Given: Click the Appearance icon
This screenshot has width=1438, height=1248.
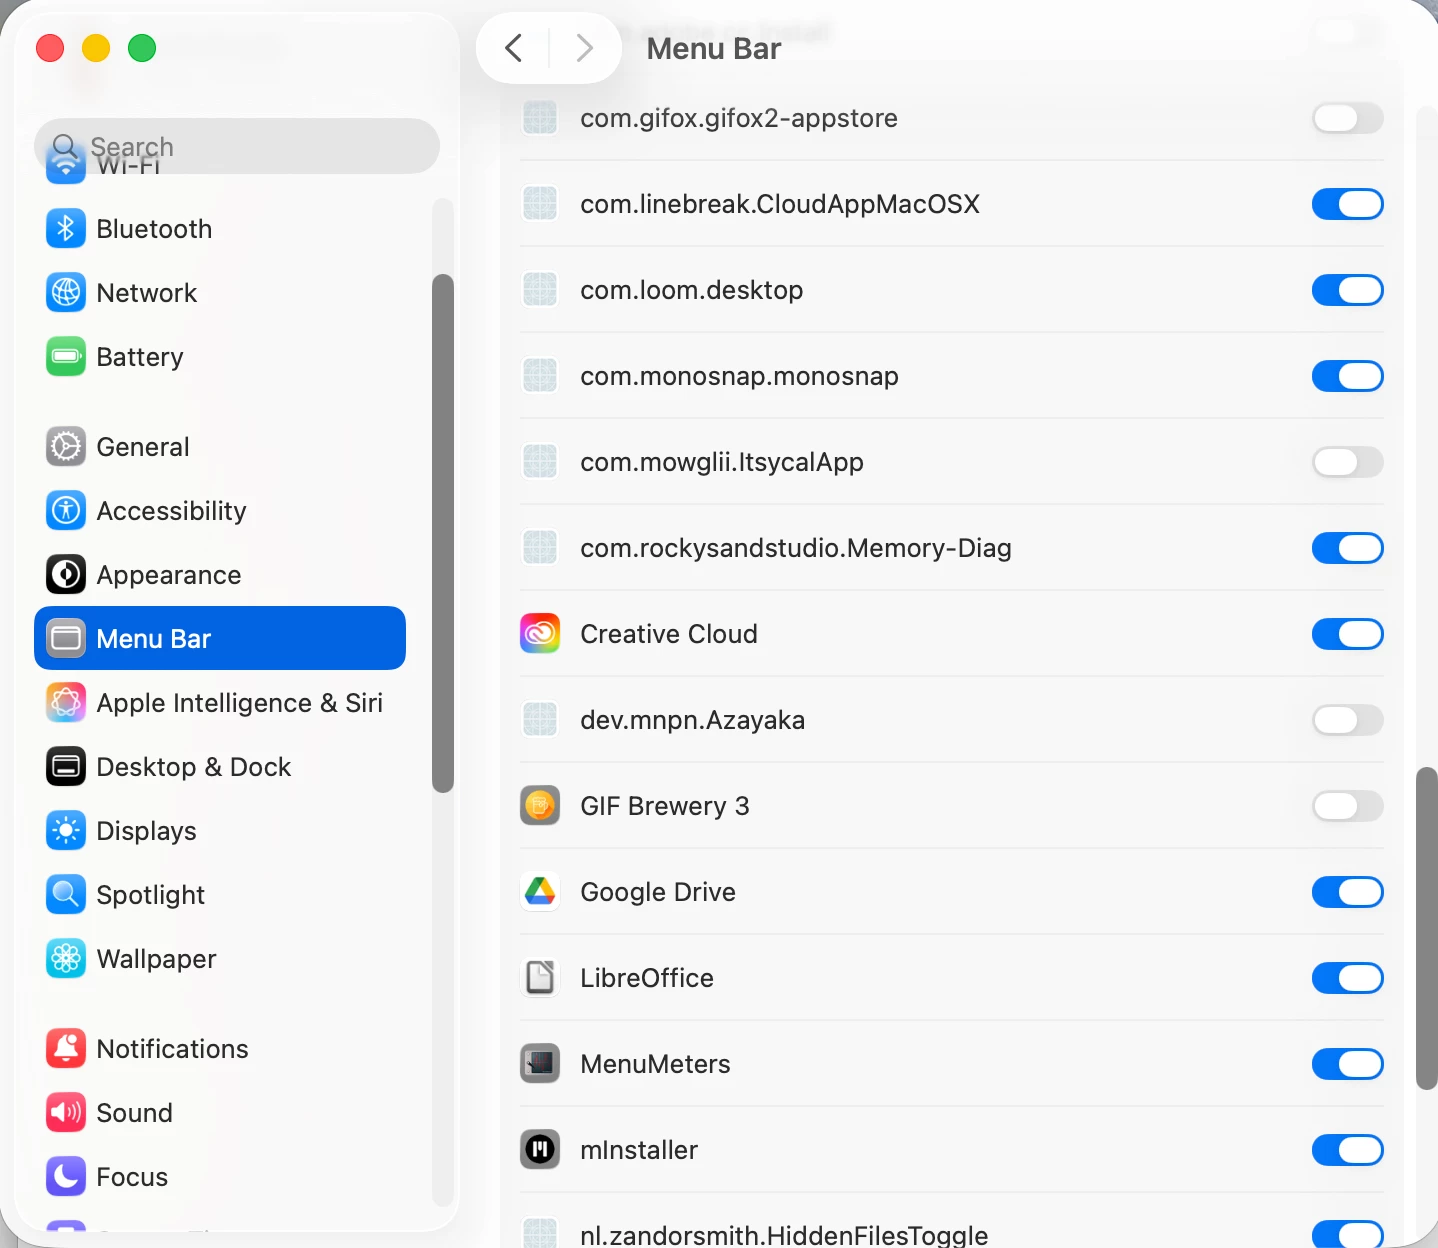Looking at the screenshot, I should point(66,575).
